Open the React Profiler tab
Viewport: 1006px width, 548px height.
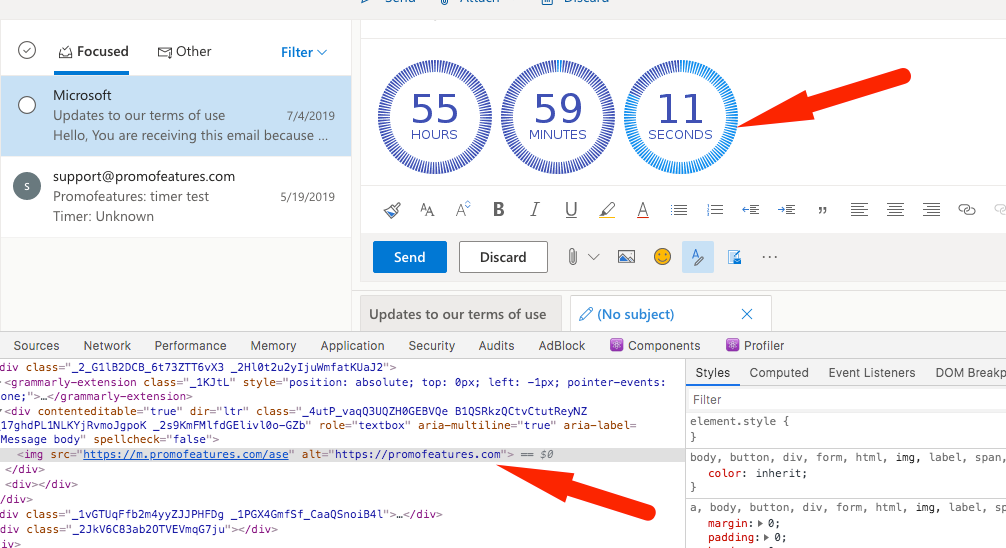click(755, 346)
